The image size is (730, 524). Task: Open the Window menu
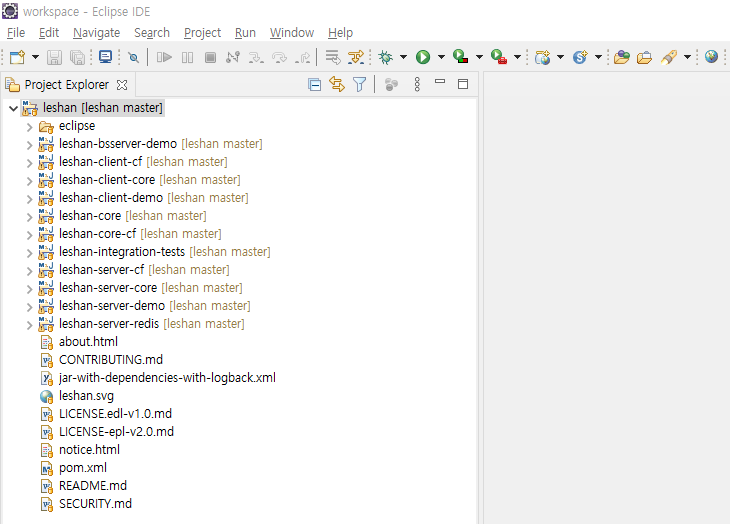pyautogui.click(x=292, y=33)
